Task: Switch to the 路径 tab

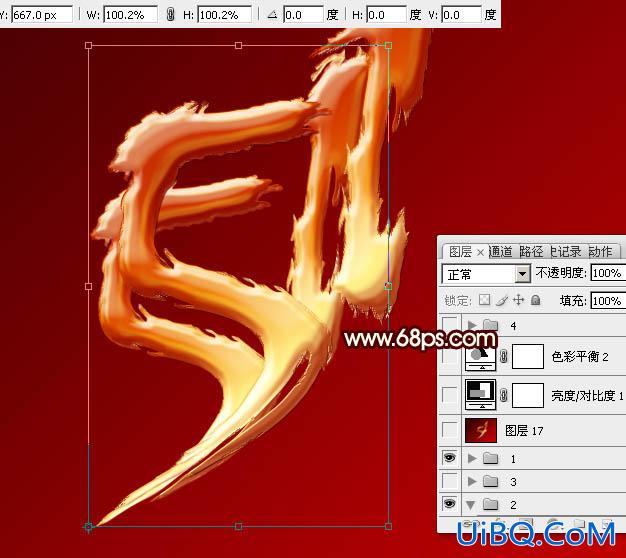Action: [531, 252]
